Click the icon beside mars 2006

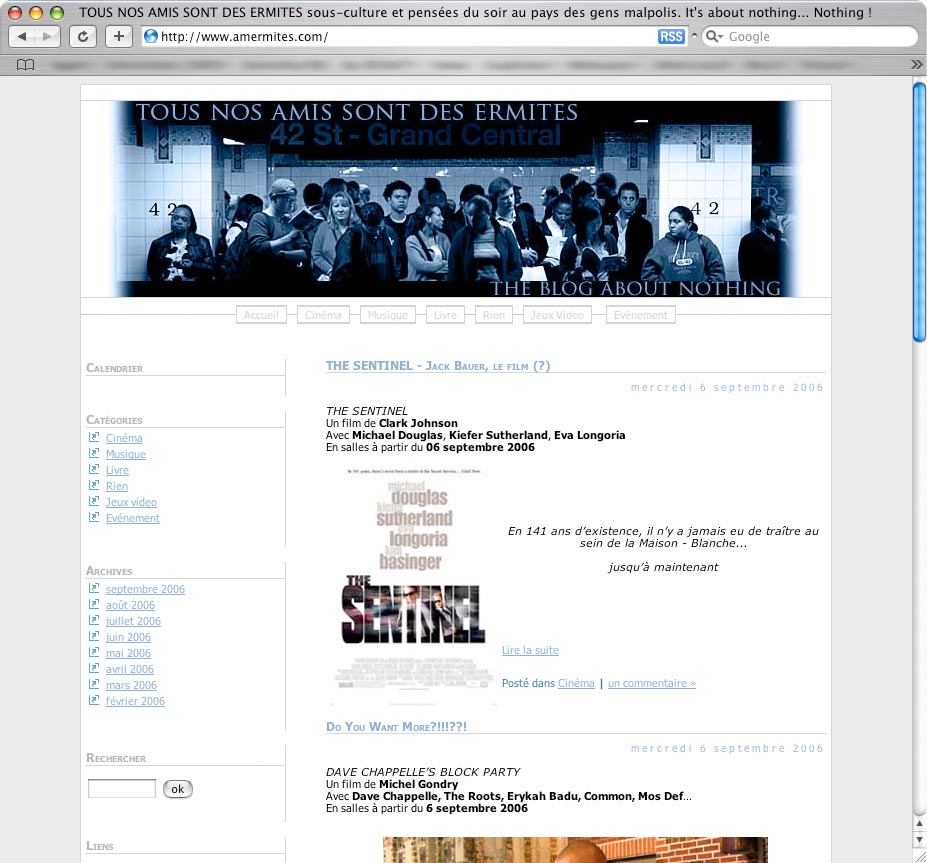[94, 684]
